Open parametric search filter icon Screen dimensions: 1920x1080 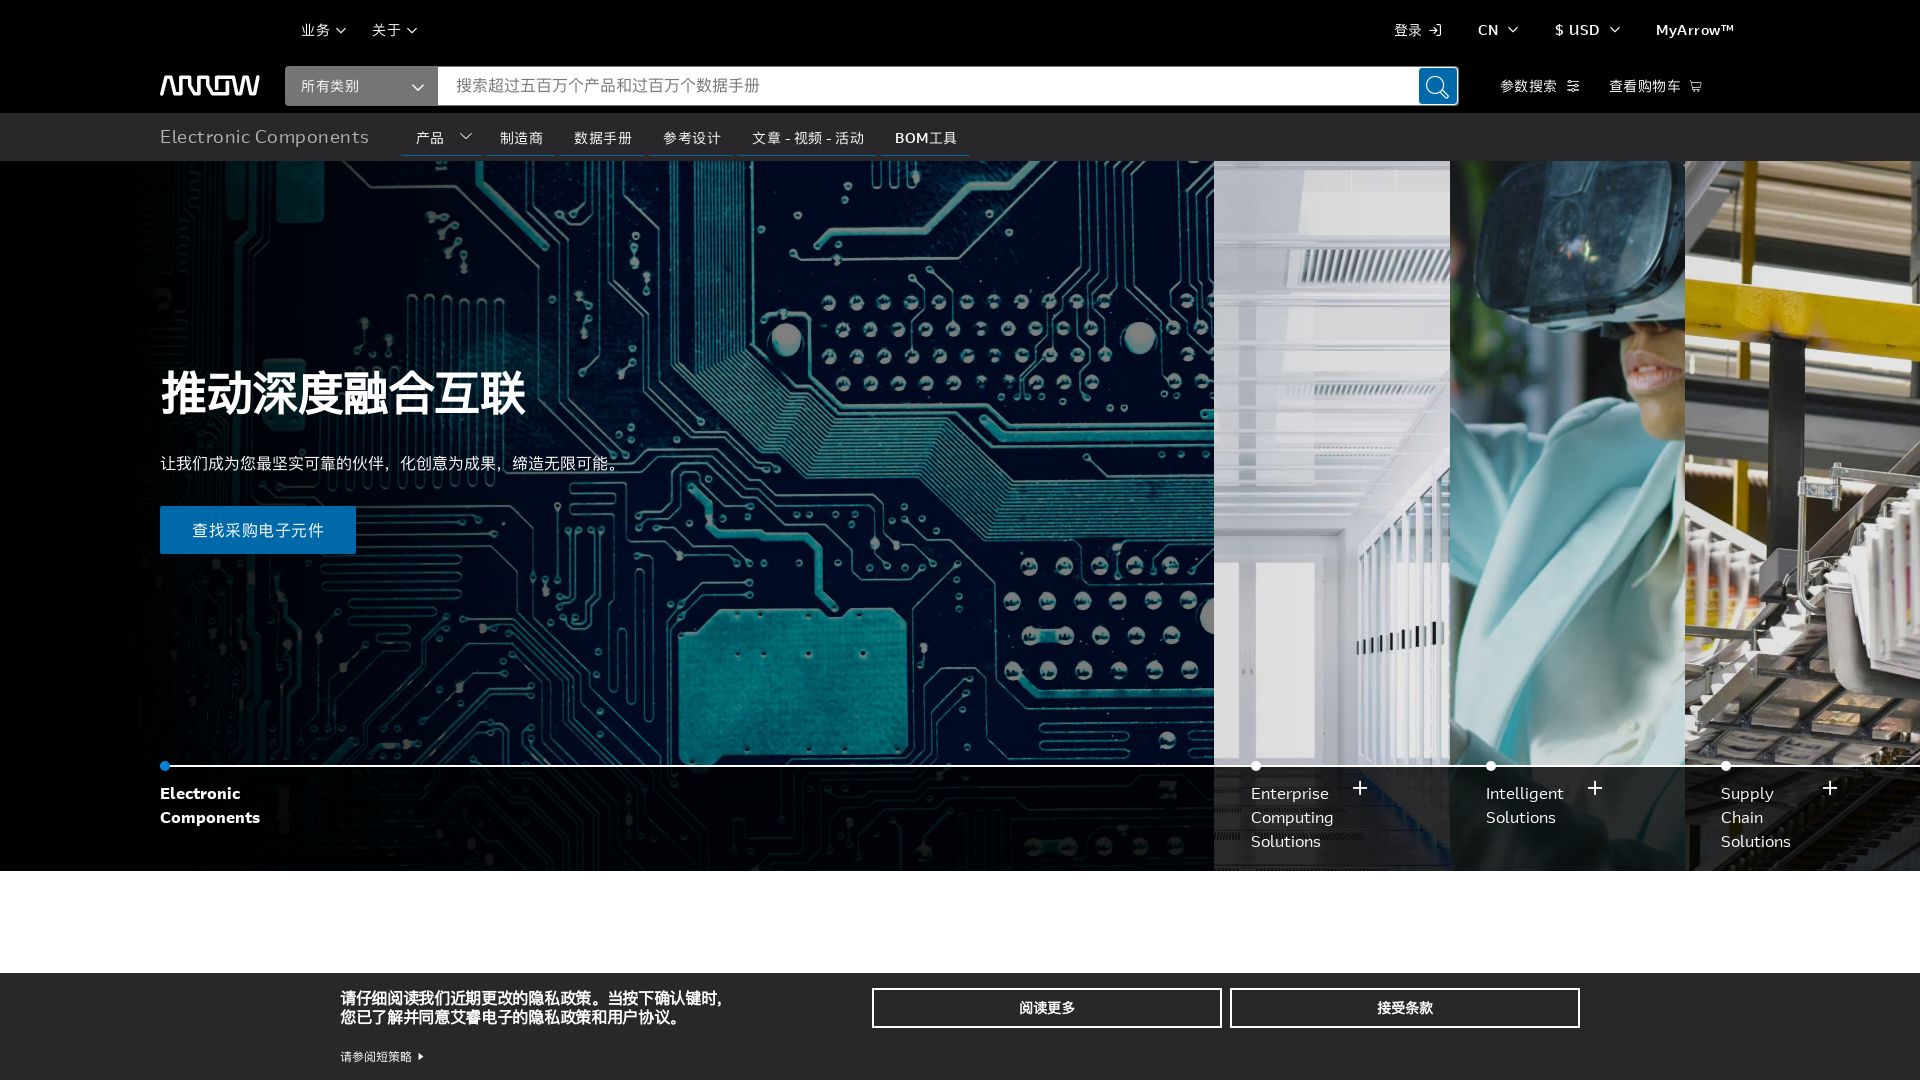pos(1573,86)
